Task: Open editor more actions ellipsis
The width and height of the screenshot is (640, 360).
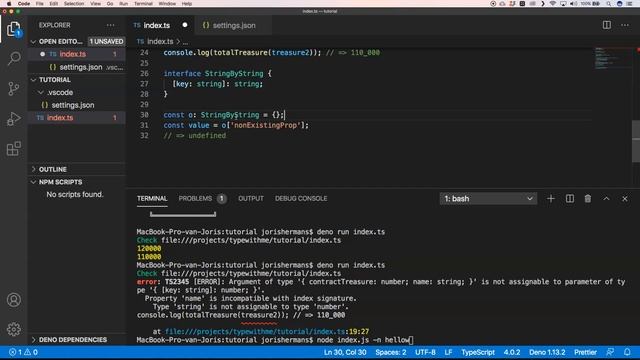Action: click(625, 25)
